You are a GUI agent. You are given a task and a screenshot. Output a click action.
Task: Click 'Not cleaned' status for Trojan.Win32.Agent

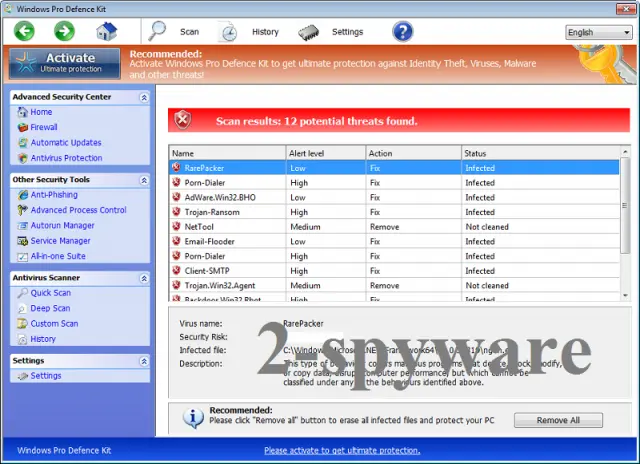[487, 286]
